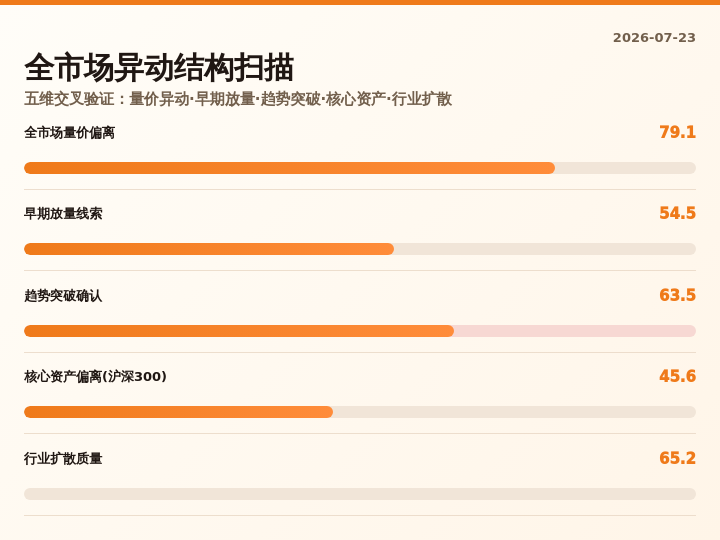Click the 全市场异动结构扫描 title heading
This screenshot has height=540, width=720.
pos(159,68)
